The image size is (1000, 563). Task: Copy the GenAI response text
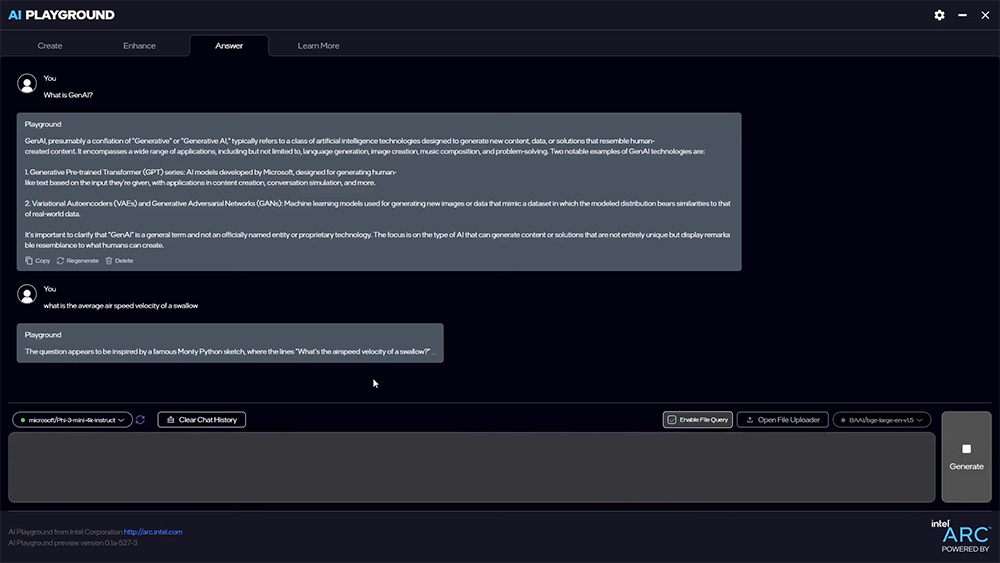(38, 261)
